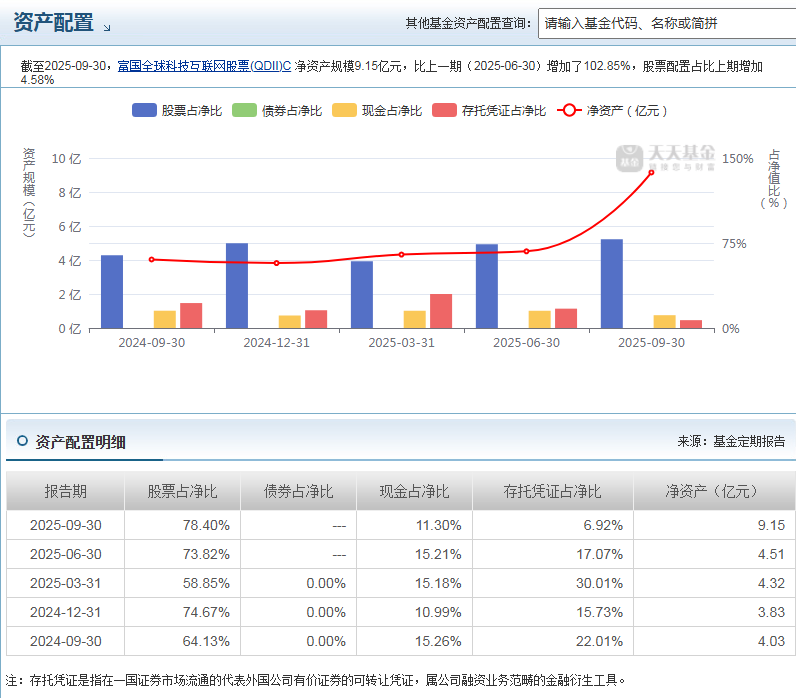This screenshot has height=698, width=796.
Task: Click the 6.92% depositary receipt cell
Action: pyautogui.click(x=553, y=525)
